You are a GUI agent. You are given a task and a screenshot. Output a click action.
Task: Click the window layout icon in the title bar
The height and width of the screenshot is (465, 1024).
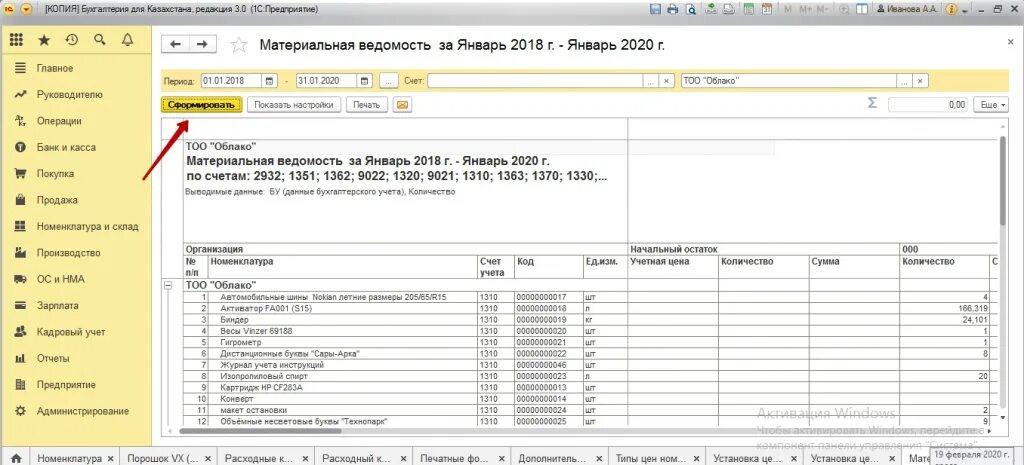click(862, 9)
